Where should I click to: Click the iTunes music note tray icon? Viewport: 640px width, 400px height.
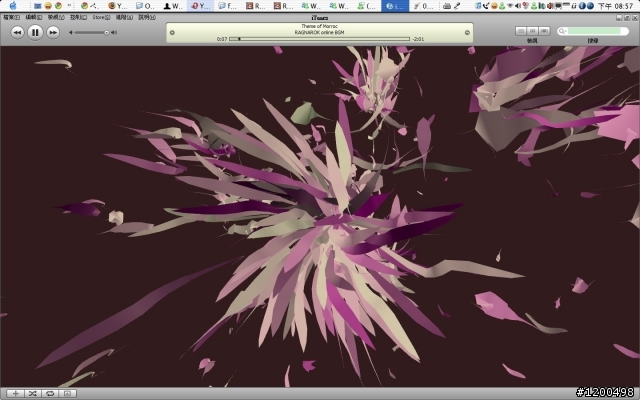(478, 6)
